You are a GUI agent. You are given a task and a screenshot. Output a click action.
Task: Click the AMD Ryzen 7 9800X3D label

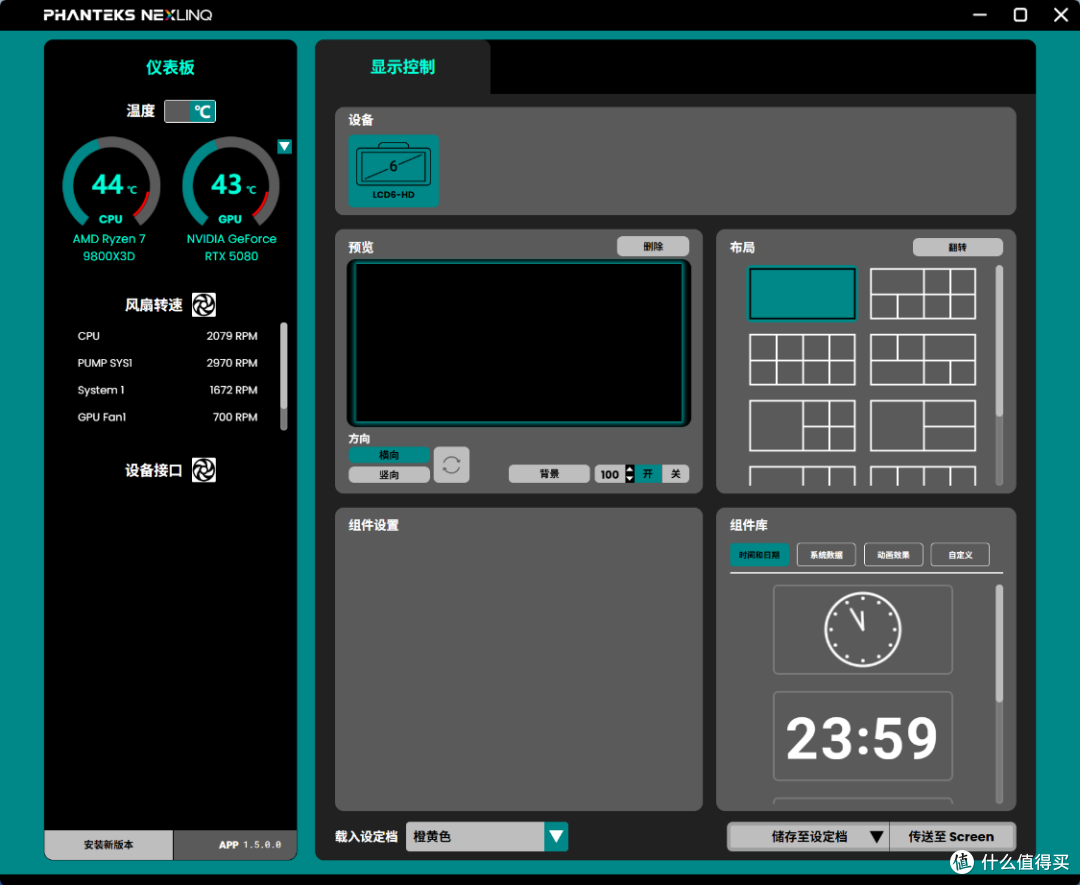[109, 247]
